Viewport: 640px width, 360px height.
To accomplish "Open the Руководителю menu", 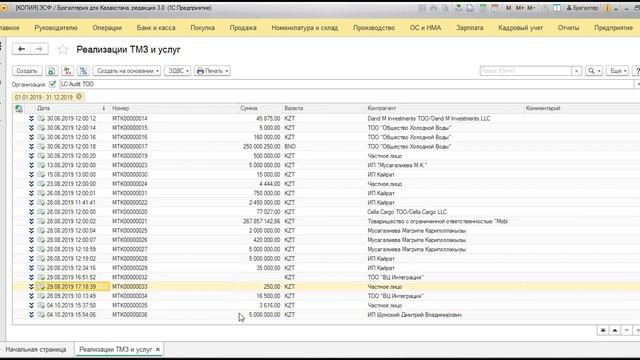I will click(x=56, y=28).
